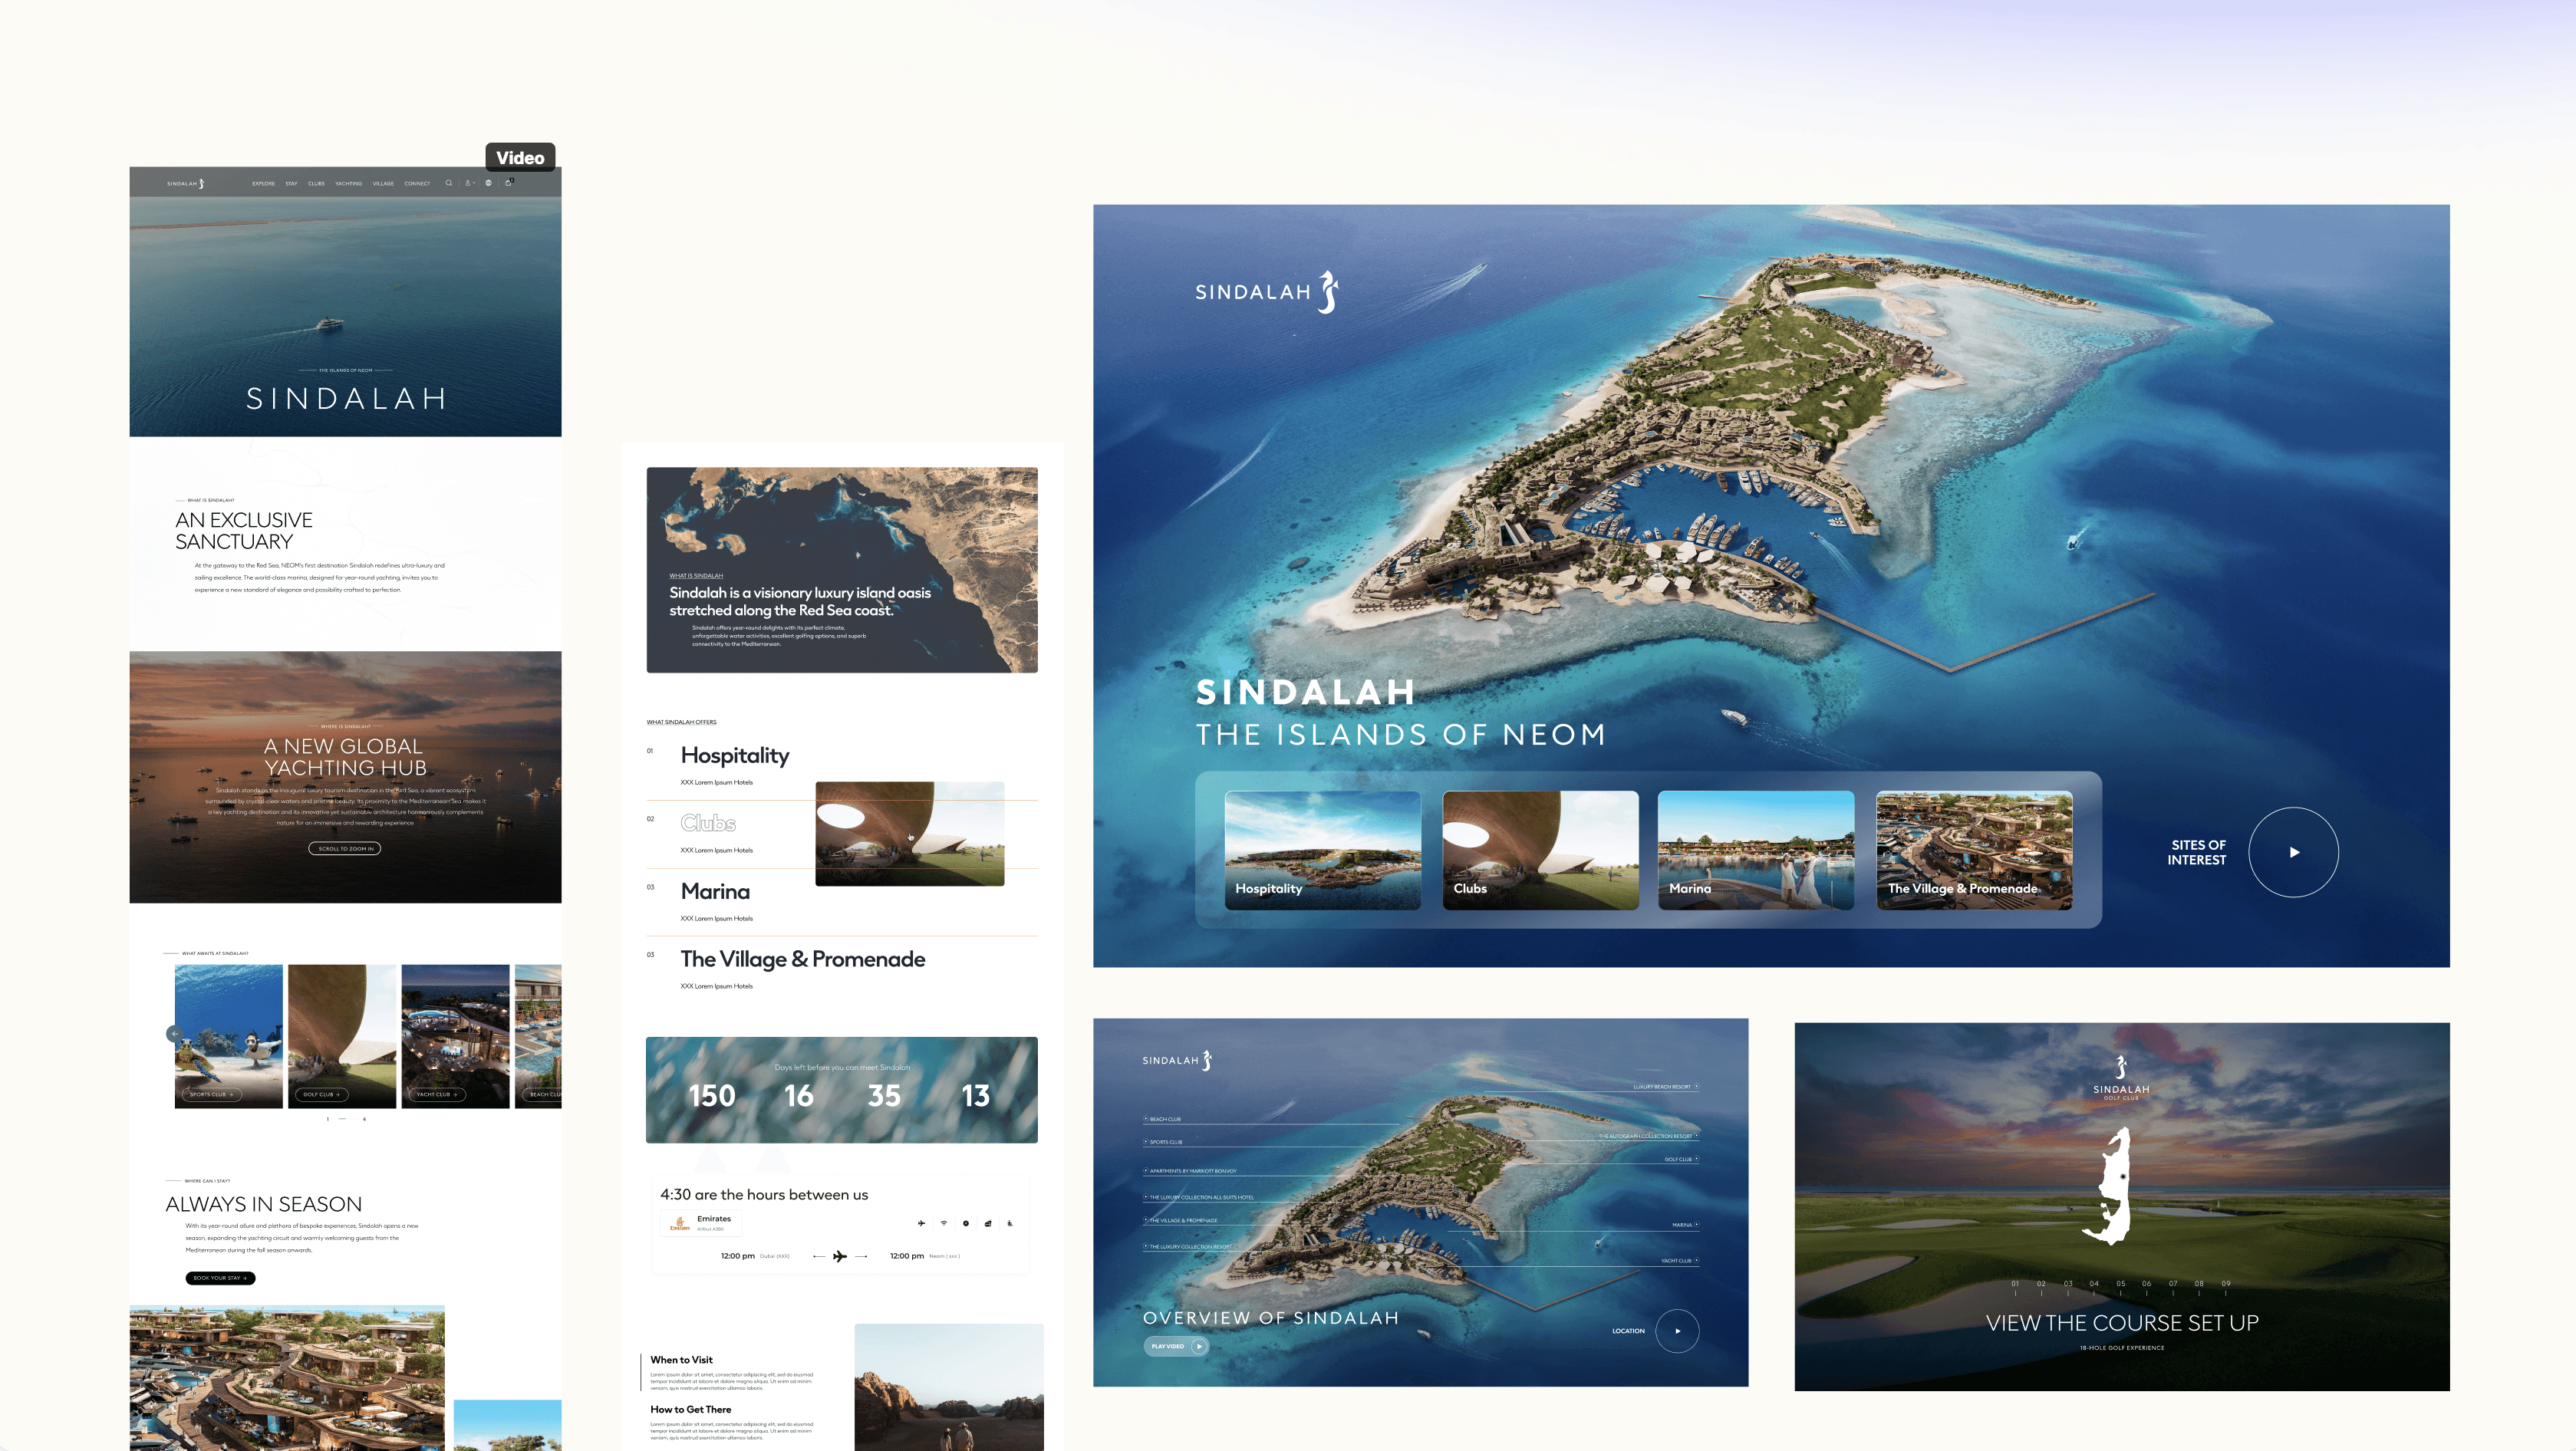
Task: Expand the Marina offer row
Action: (714, 892)
